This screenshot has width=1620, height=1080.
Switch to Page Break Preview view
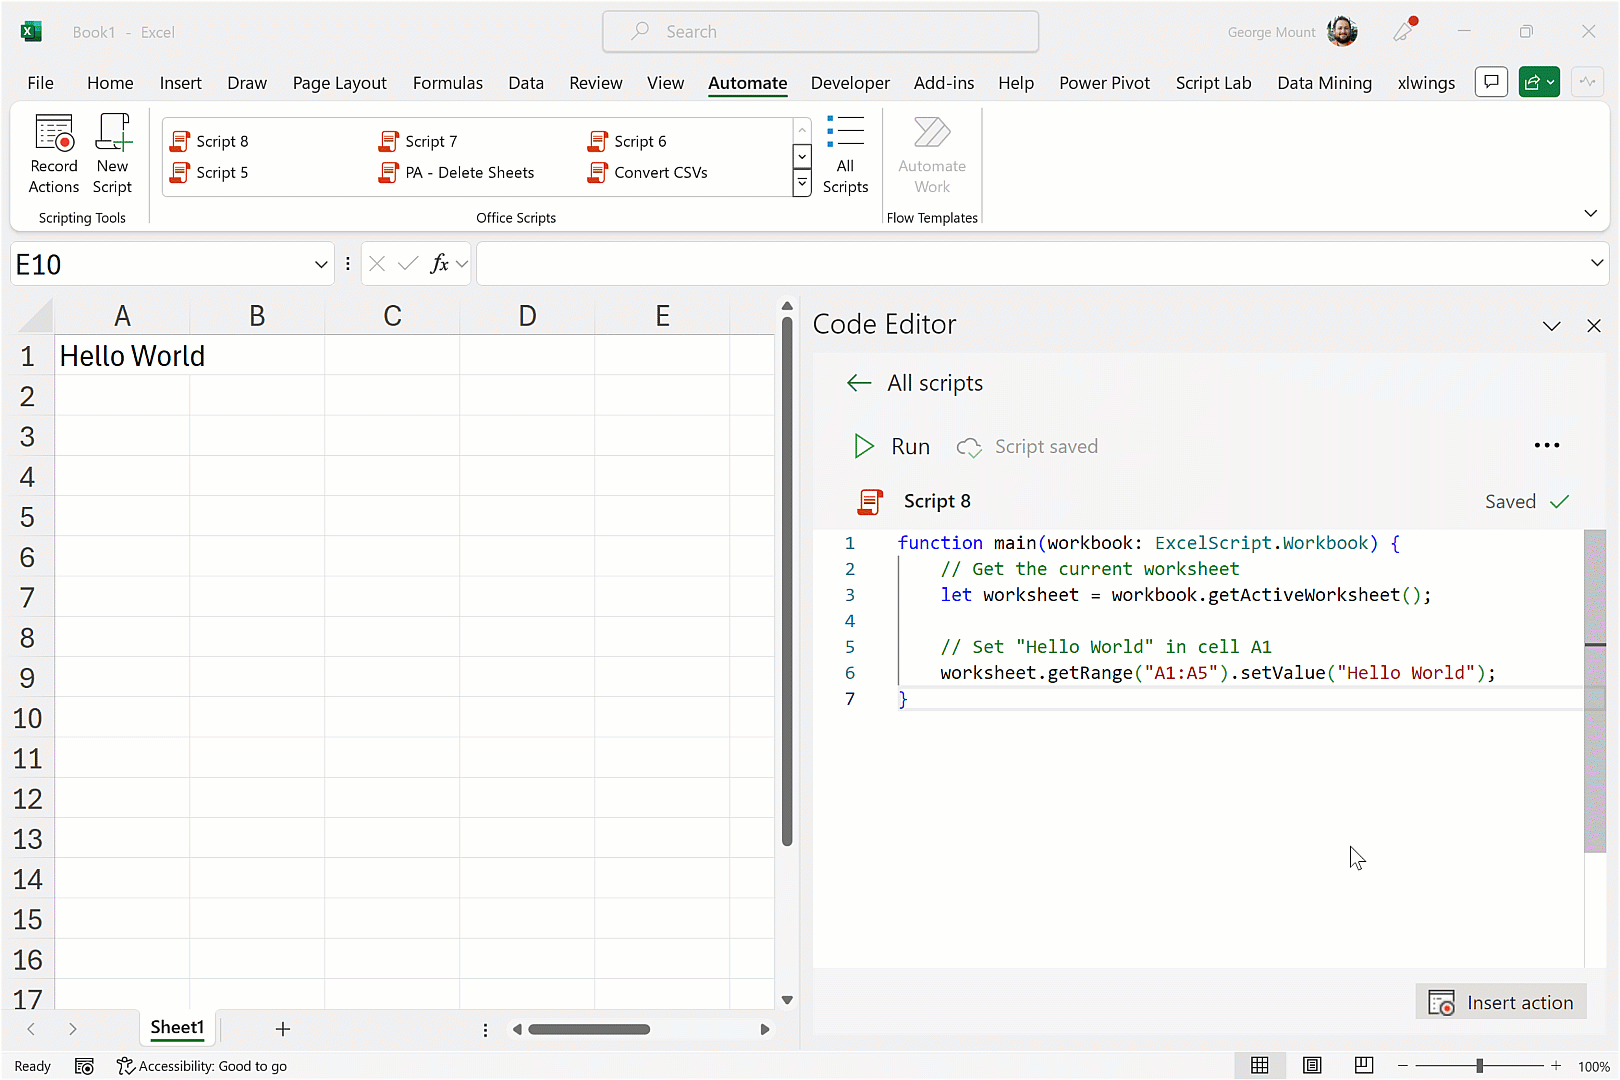[1364, 1066]
